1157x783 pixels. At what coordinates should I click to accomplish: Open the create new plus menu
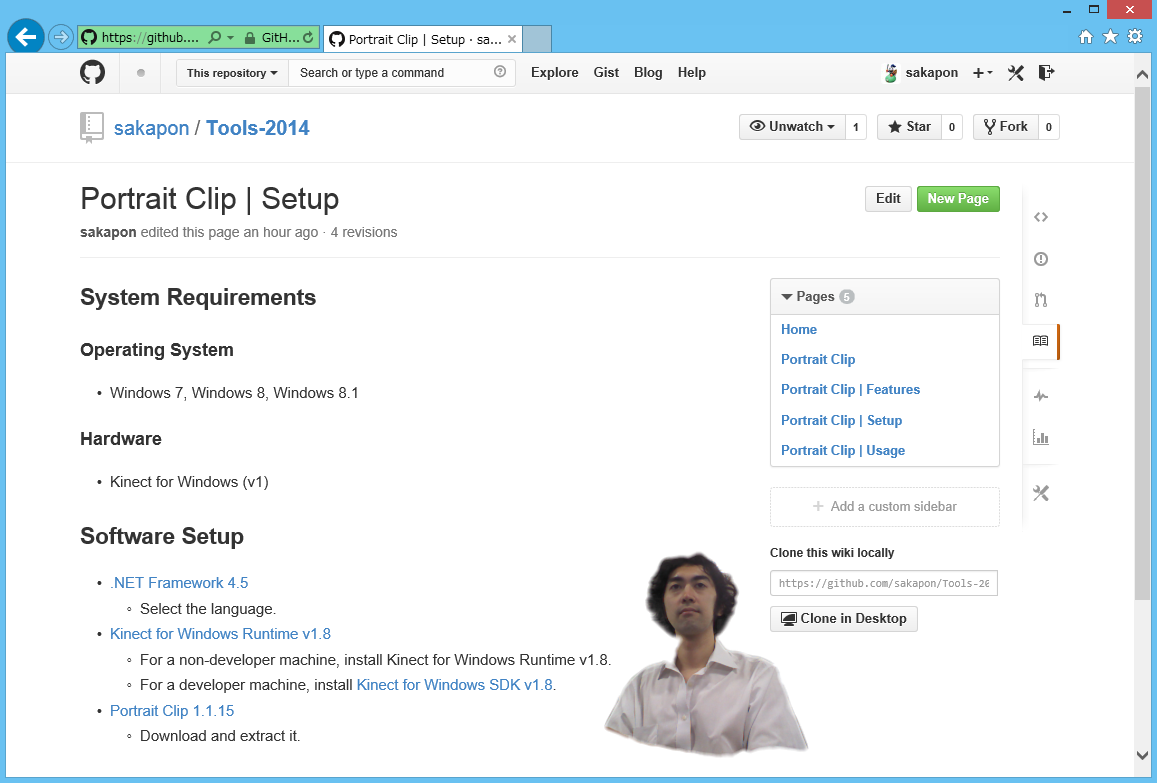coord(982,72)
